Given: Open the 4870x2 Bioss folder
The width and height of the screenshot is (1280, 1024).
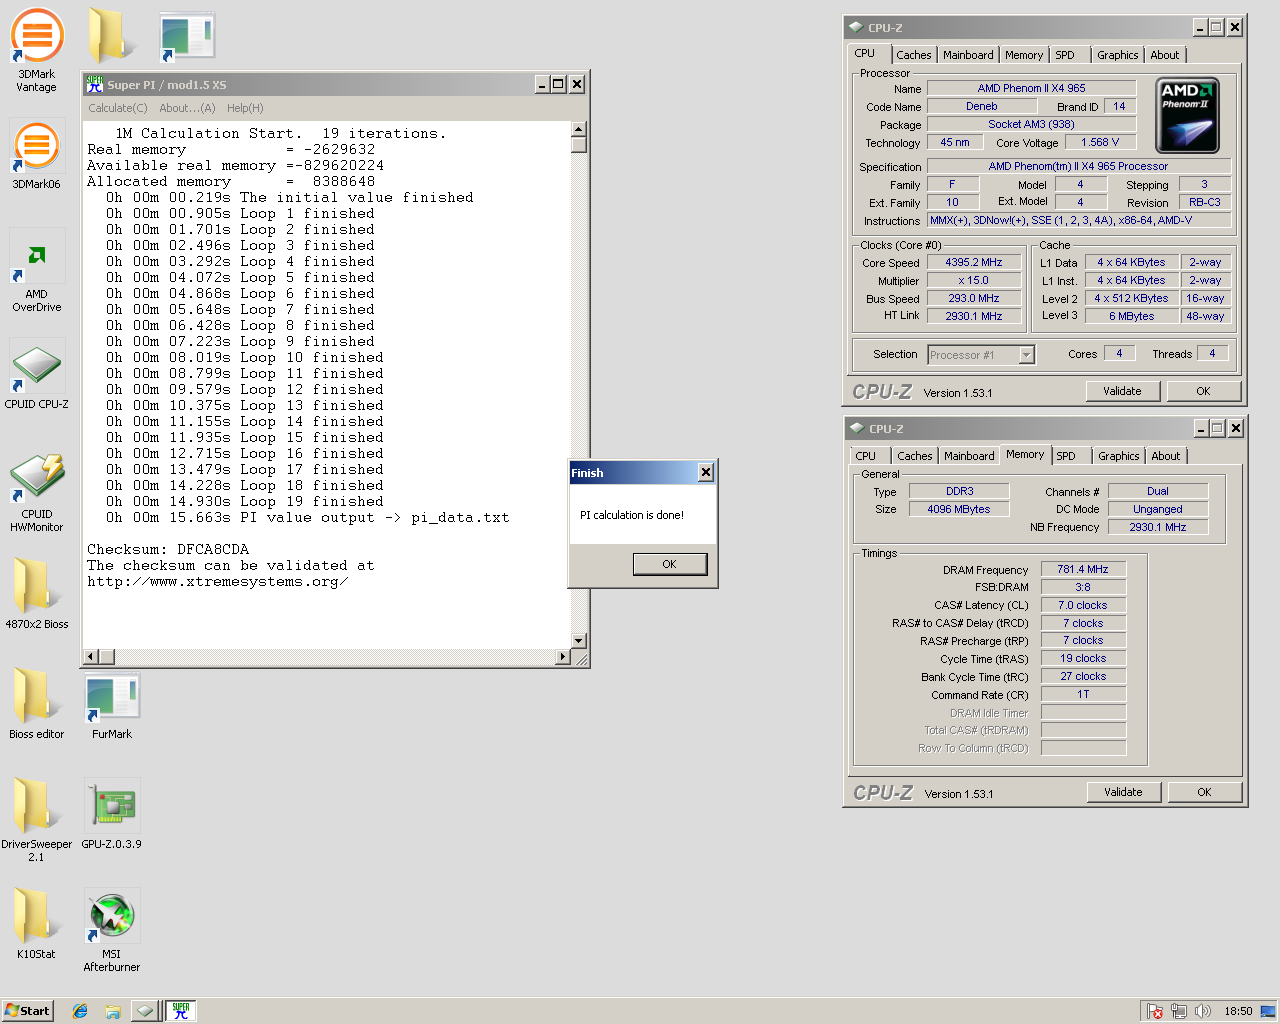Looking at the screenshot, I should click(37, 594).
